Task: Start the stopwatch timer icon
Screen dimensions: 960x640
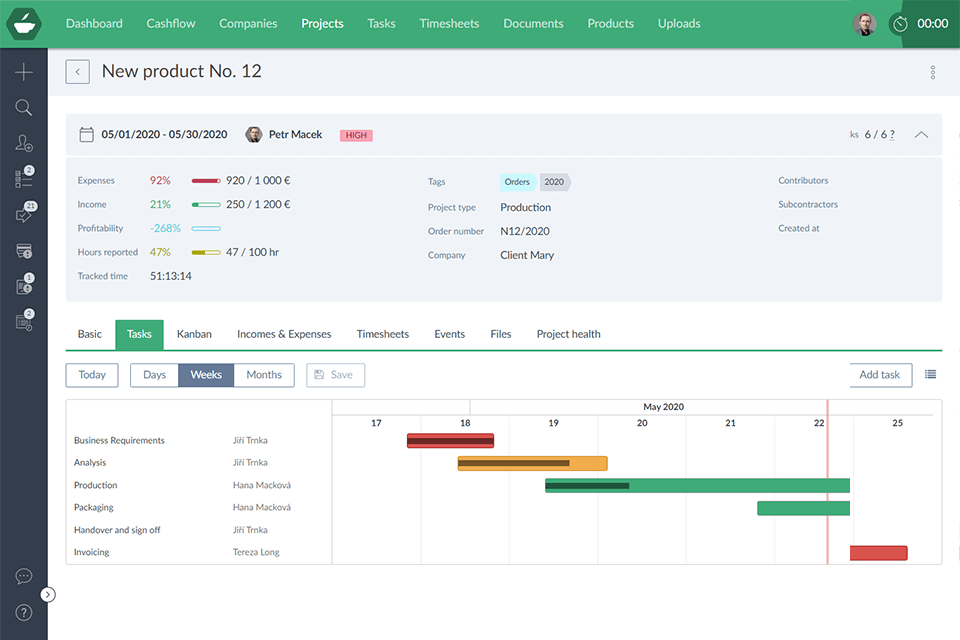Action: [x=900, y=24]
